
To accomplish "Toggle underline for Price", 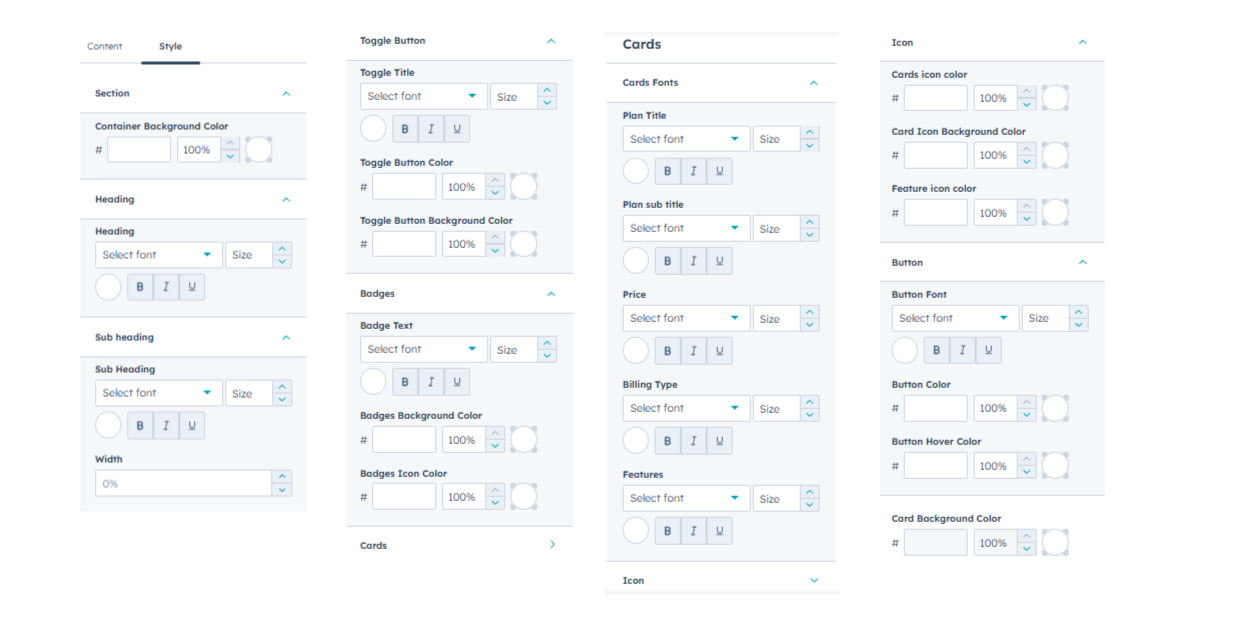I will (x=720, y=350).
